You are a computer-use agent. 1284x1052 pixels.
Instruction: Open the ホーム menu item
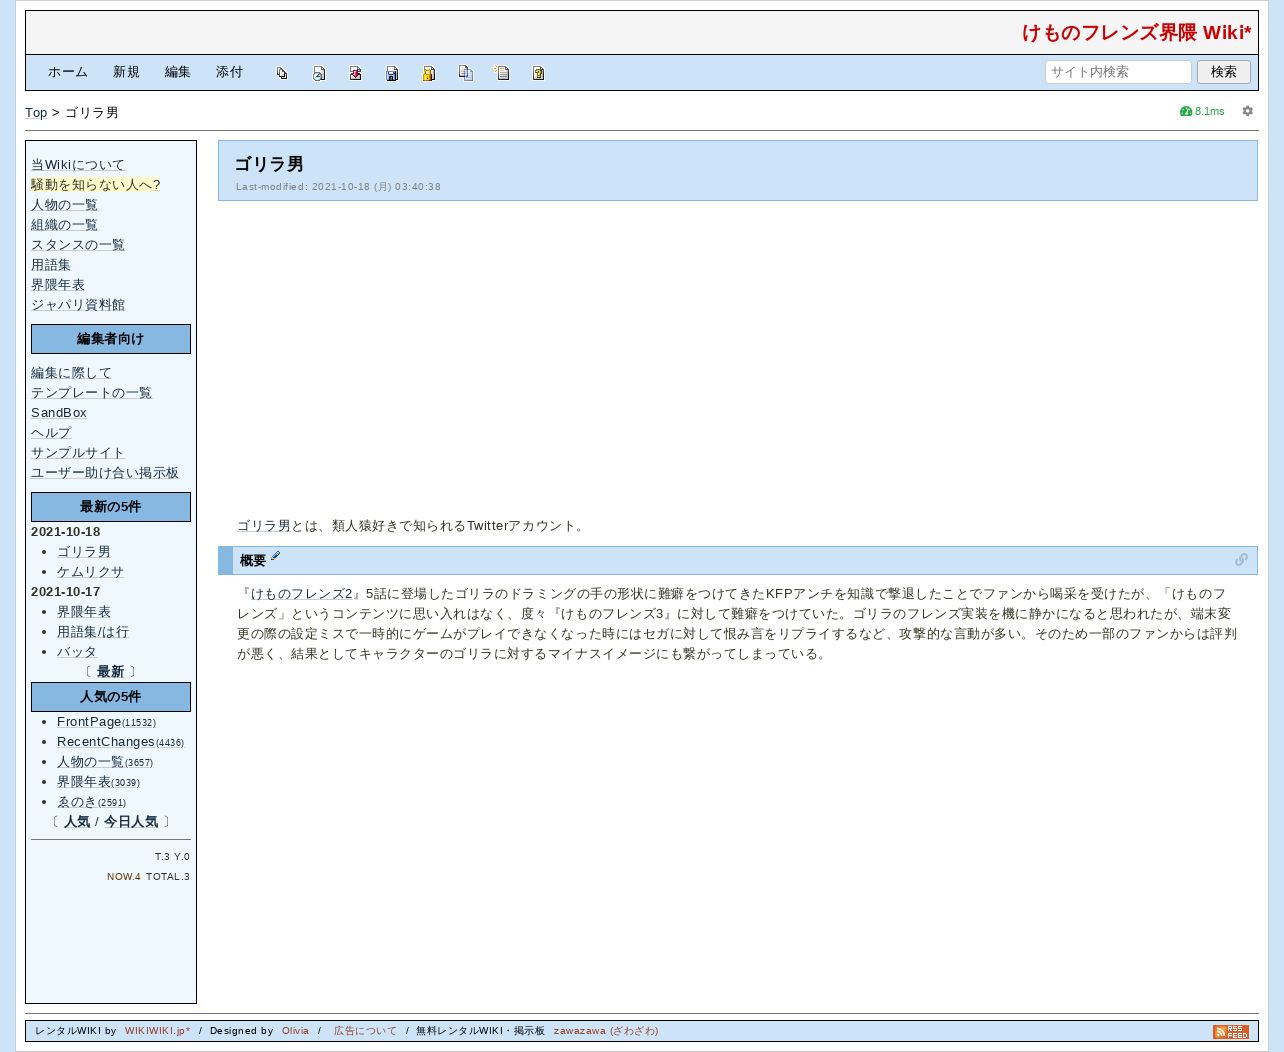(68, 72)
